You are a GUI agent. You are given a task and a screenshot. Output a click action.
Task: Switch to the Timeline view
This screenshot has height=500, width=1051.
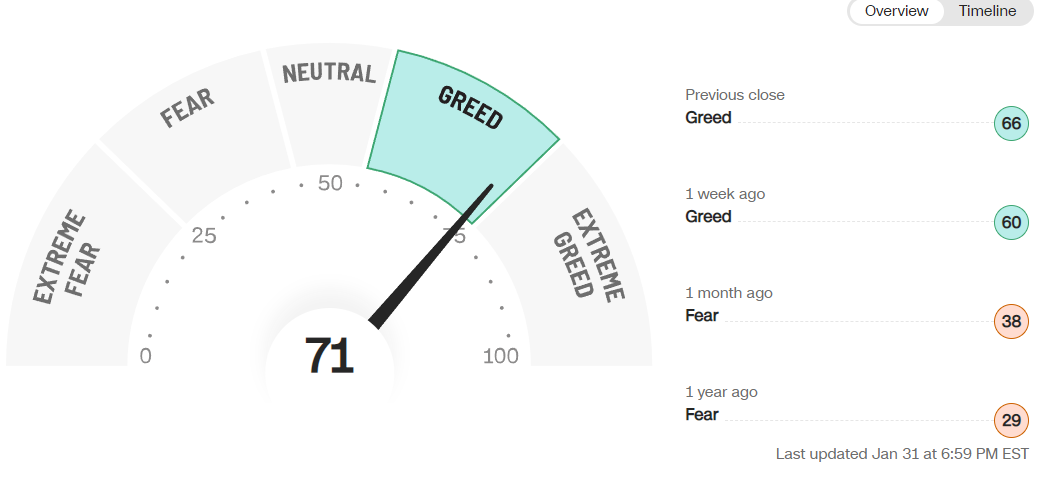coord(987,12)
